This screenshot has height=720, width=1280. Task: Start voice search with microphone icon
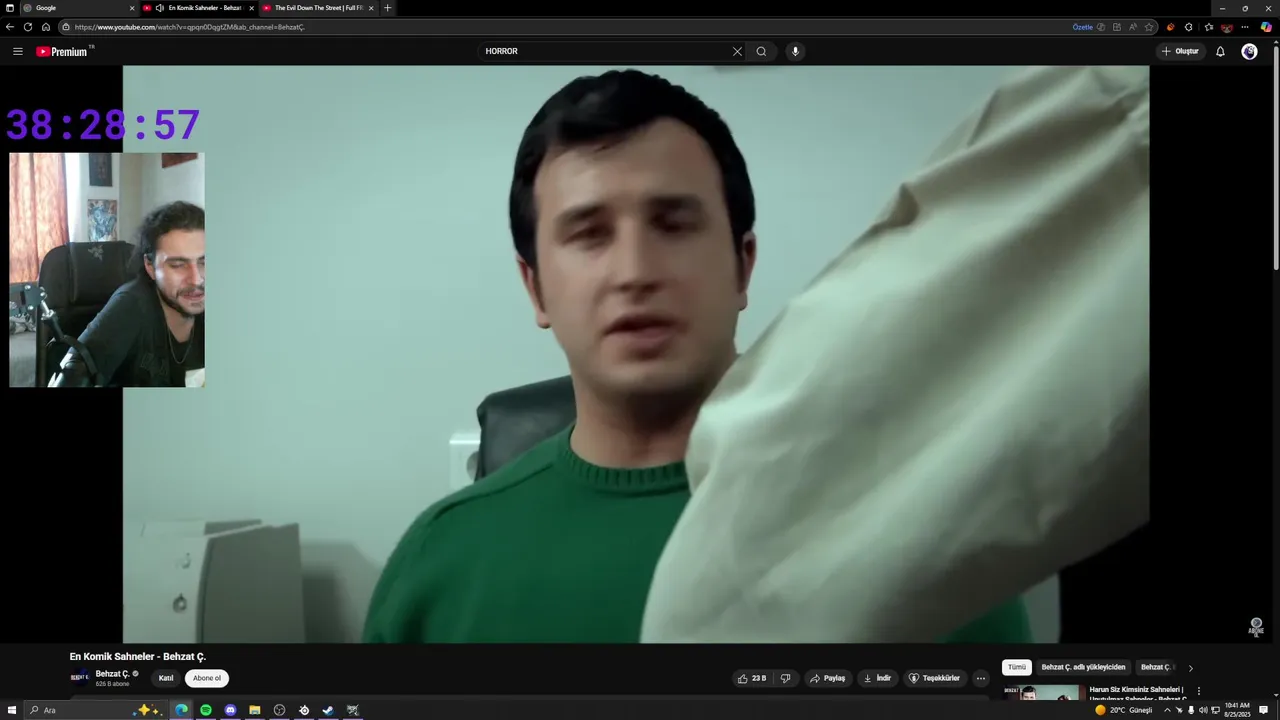795,51
